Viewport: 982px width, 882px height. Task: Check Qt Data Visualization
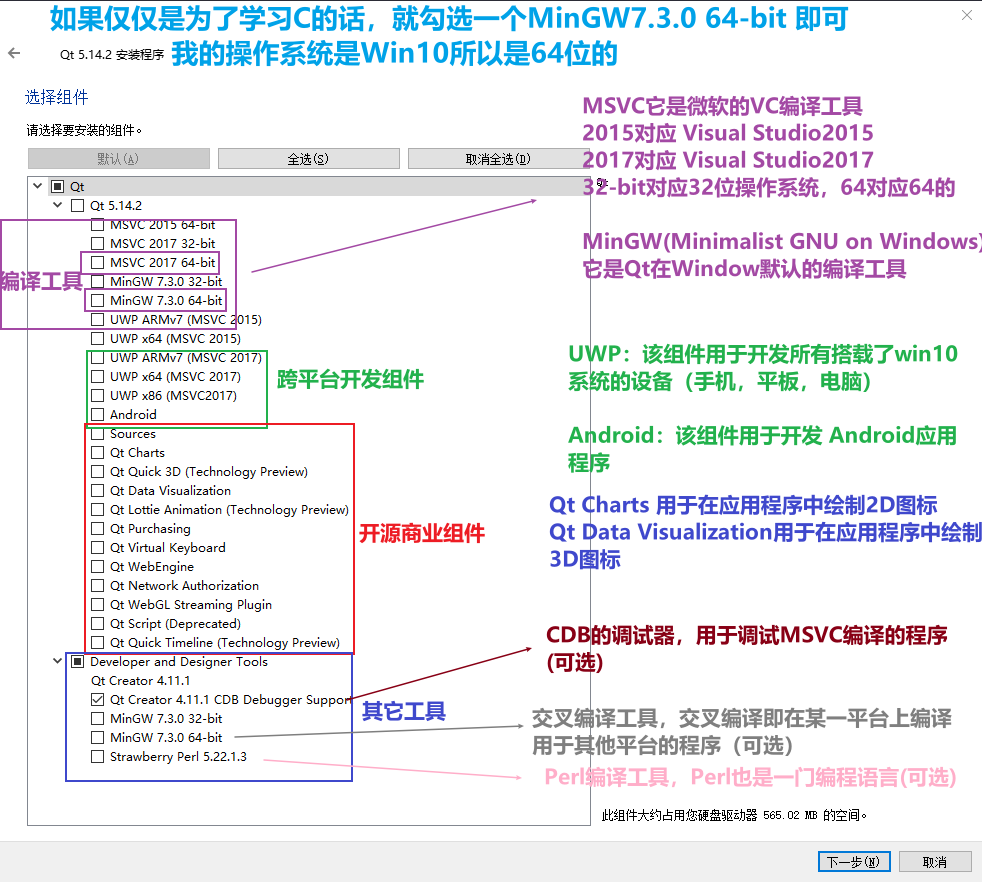click(x=98, y=490)
